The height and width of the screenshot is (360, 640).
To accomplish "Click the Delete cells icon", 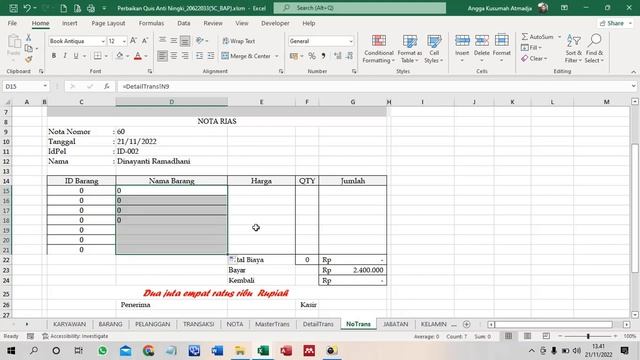I will point(482,41).
